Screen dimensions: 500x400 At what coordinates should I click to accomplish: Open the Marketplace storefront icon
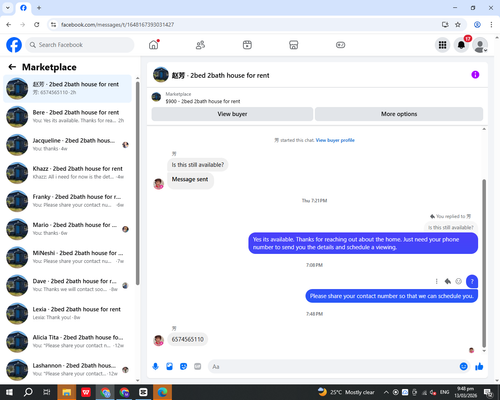pyautogui.click(x=294, y=45)
